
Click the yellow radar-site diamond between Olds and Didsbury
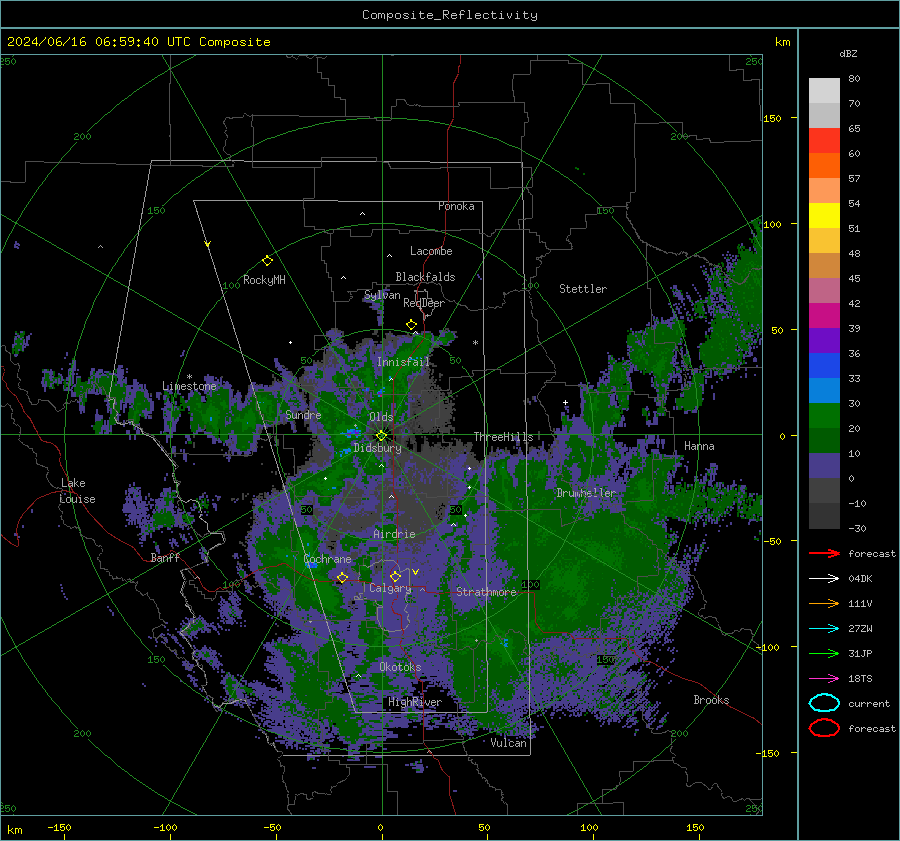point(381,436)
